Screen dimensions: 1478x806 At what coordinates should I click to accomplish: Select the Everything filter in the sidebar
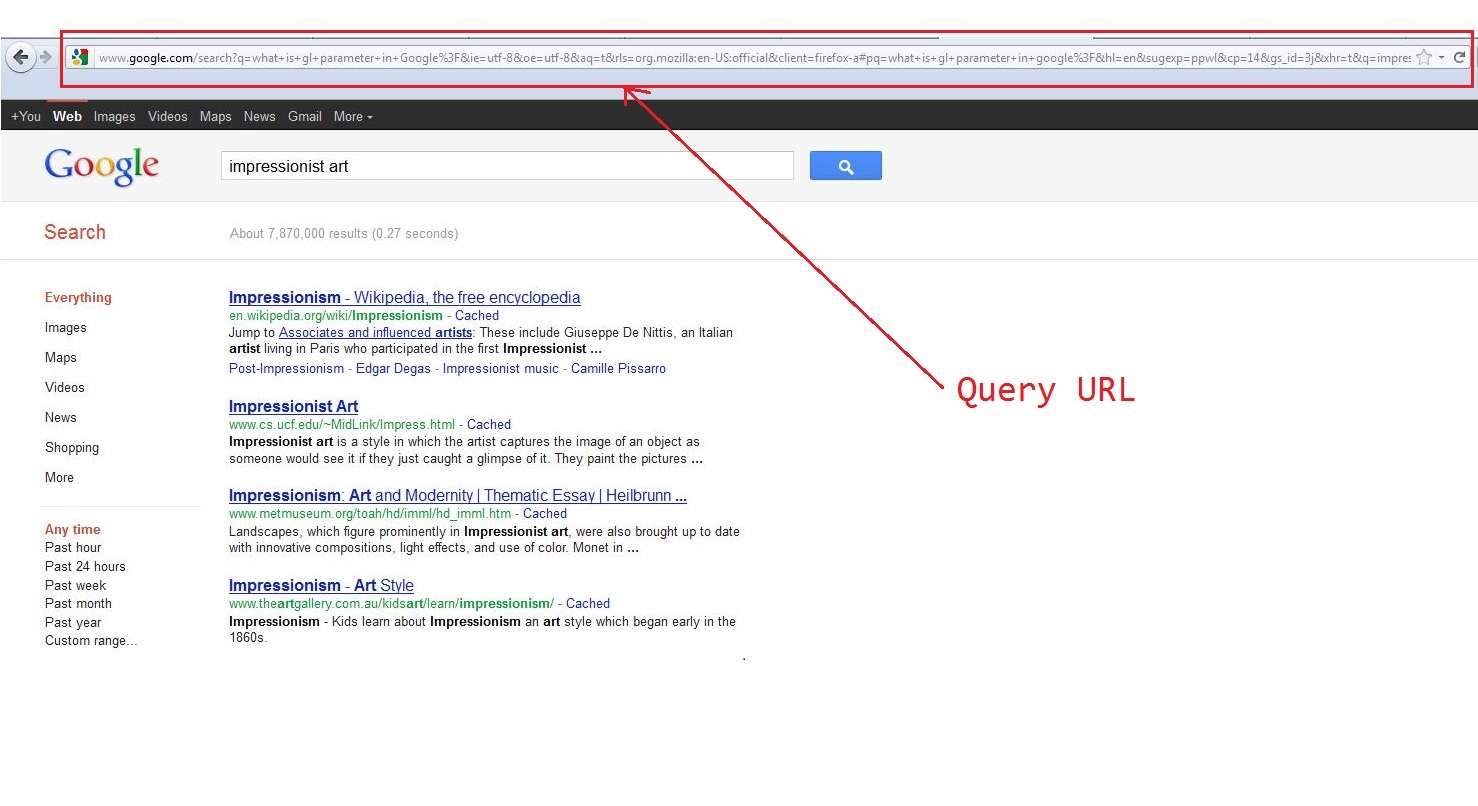coord(78,298)
